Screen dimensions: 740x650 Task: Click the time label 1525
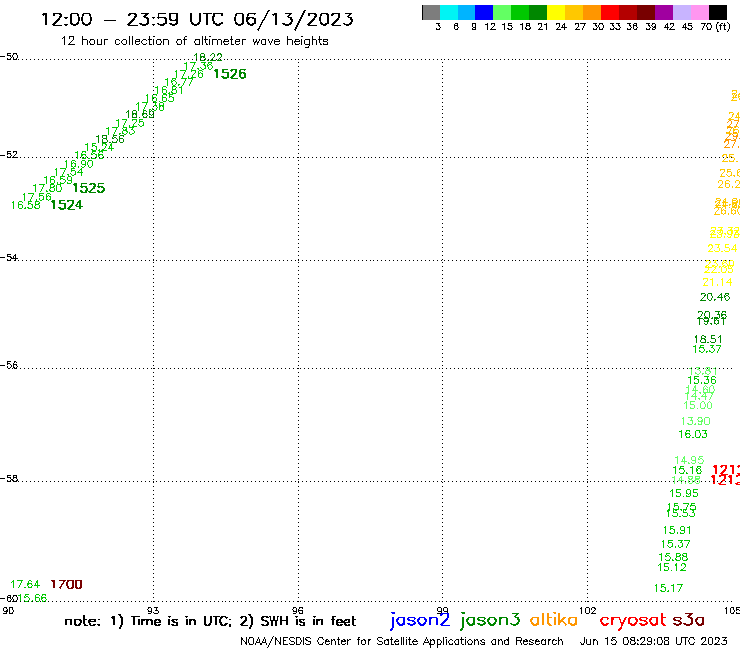(89, 188)
